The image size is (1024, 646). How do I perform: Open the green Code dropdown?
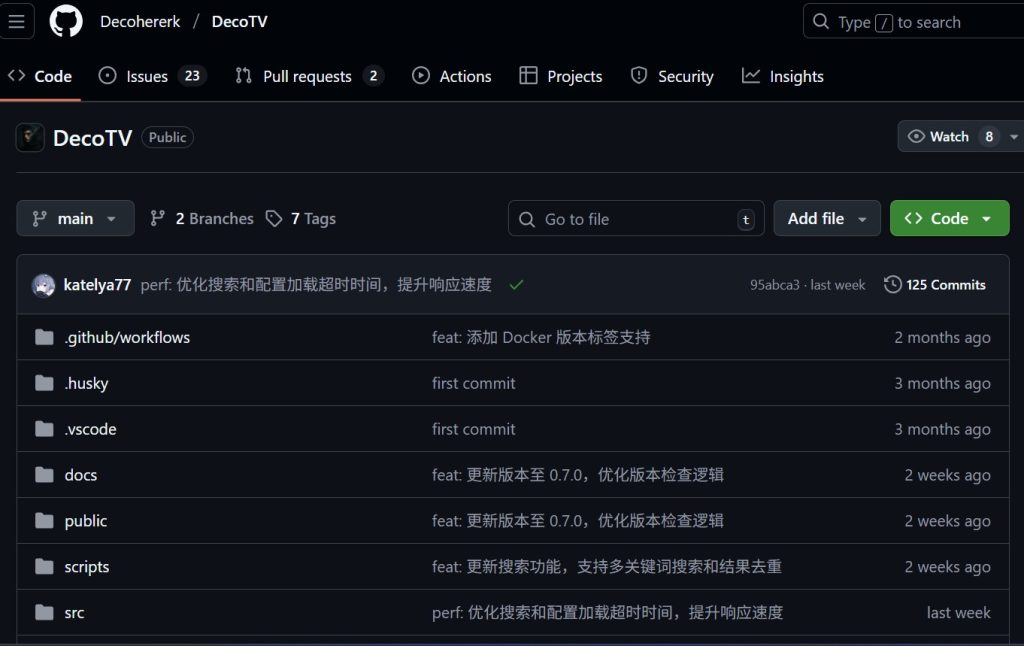pos(949,219)
